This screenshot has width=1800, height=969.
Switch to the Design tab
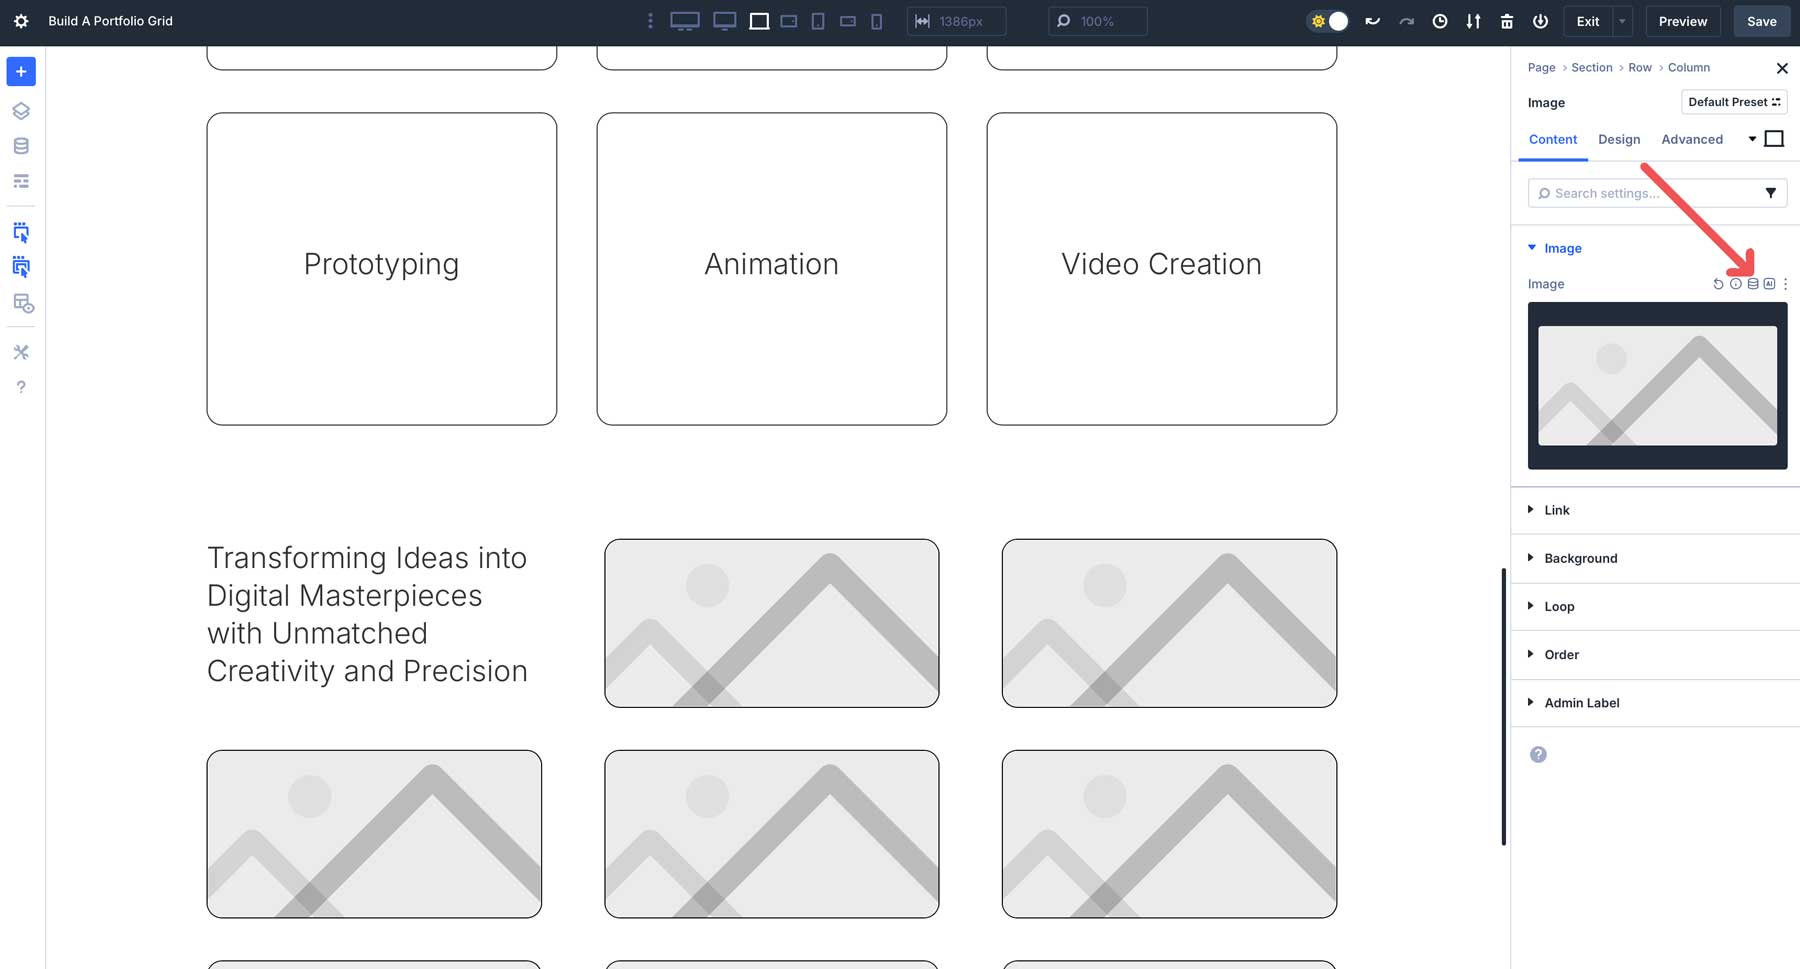point(1618,139)
